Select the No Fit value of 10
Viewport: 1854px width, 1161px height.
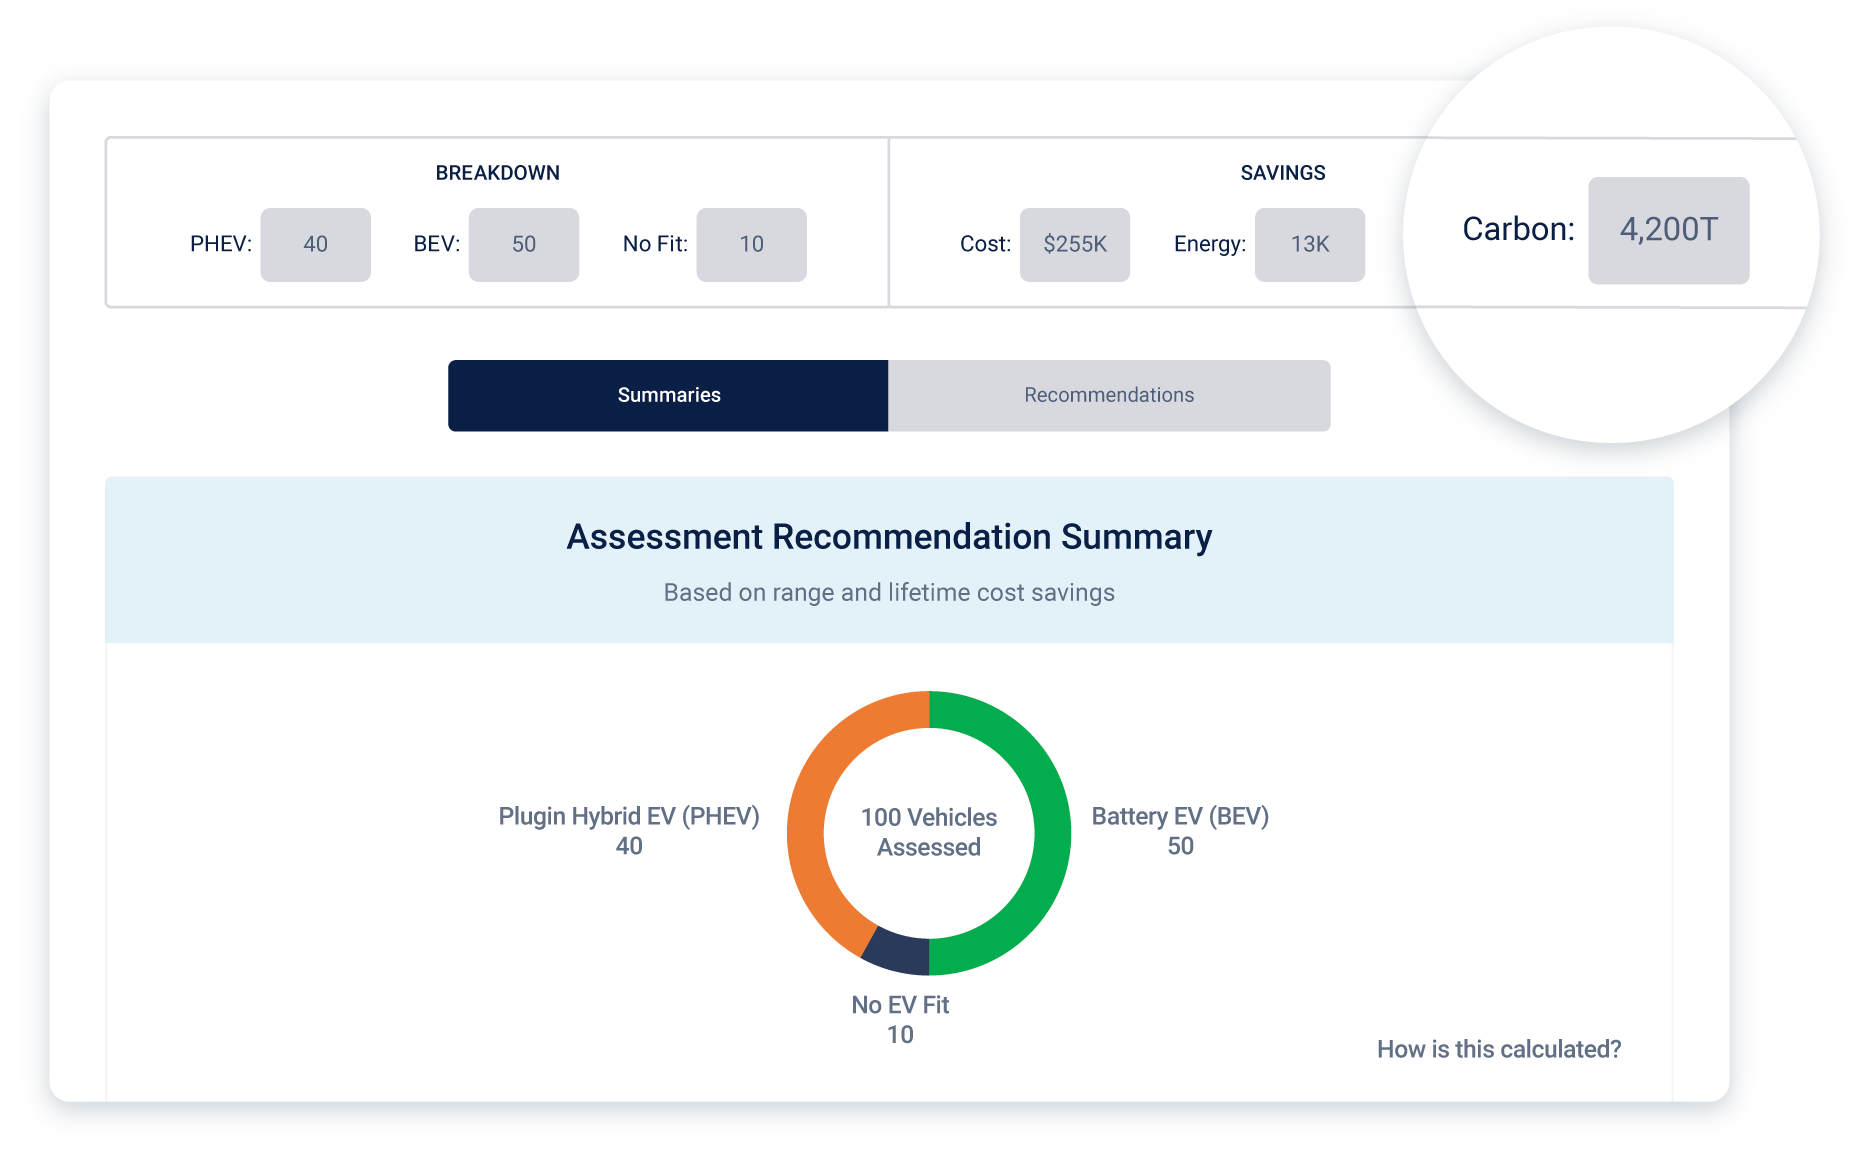coord(751,244)
